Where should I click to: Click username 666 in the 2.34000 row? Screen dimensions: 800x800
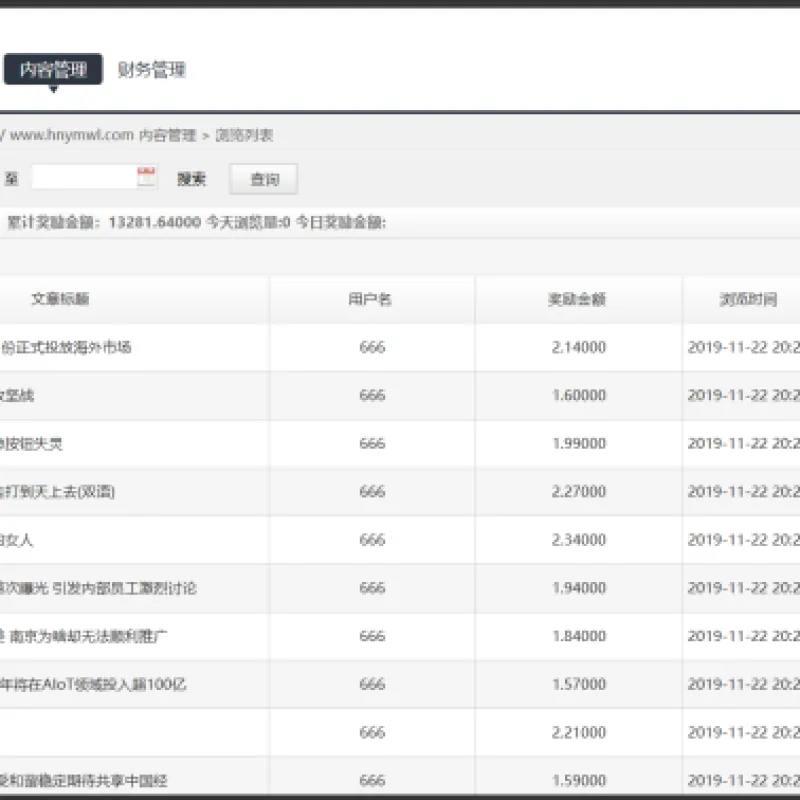coord(372,540)
